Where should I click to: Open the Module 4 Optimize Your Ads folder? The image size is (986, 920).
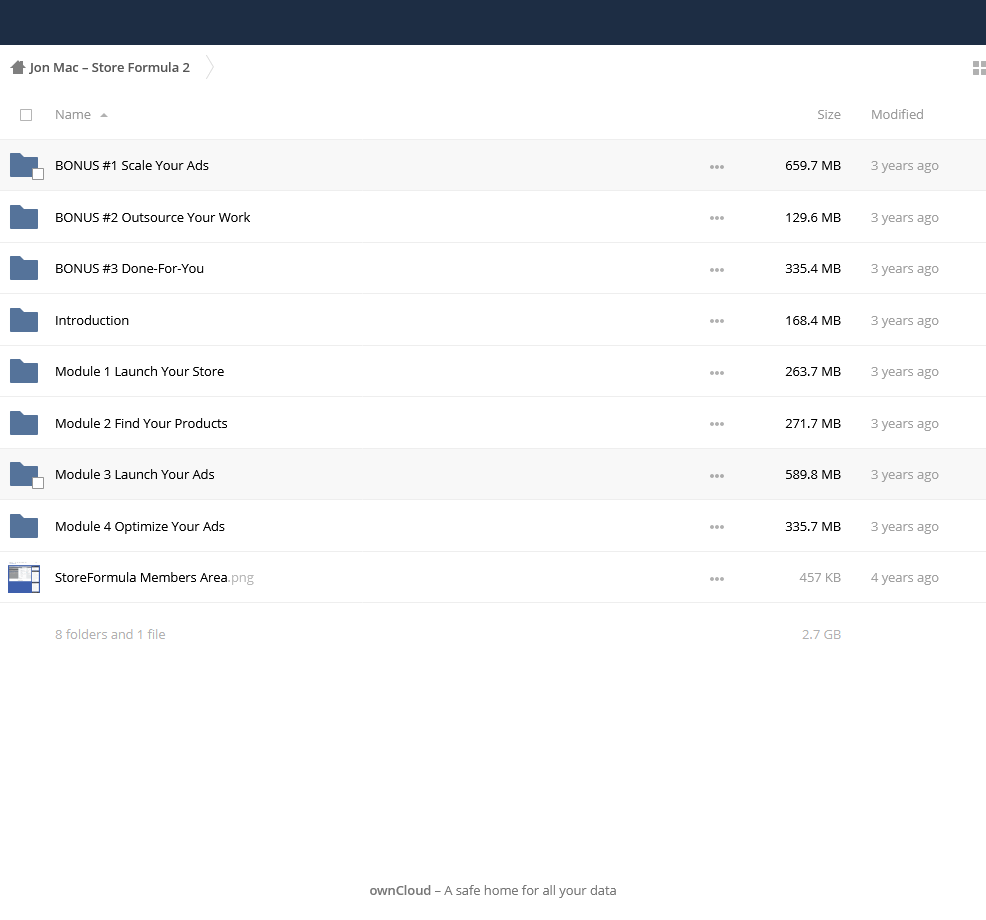click(140, 526)
